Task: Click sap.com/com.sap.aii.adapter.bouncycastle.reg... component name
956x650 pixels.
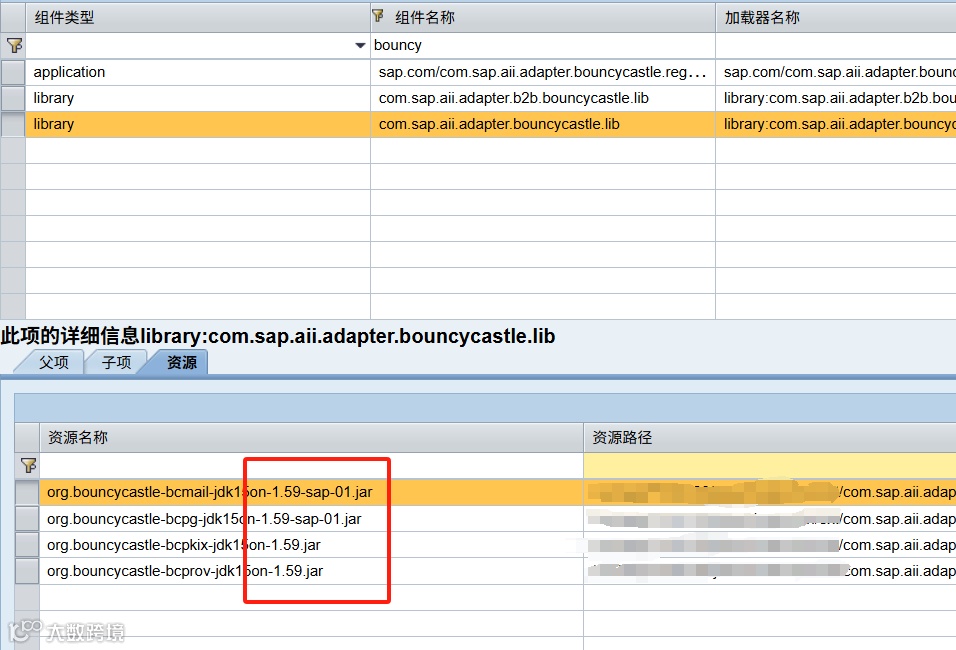Action: coord(543,72)
